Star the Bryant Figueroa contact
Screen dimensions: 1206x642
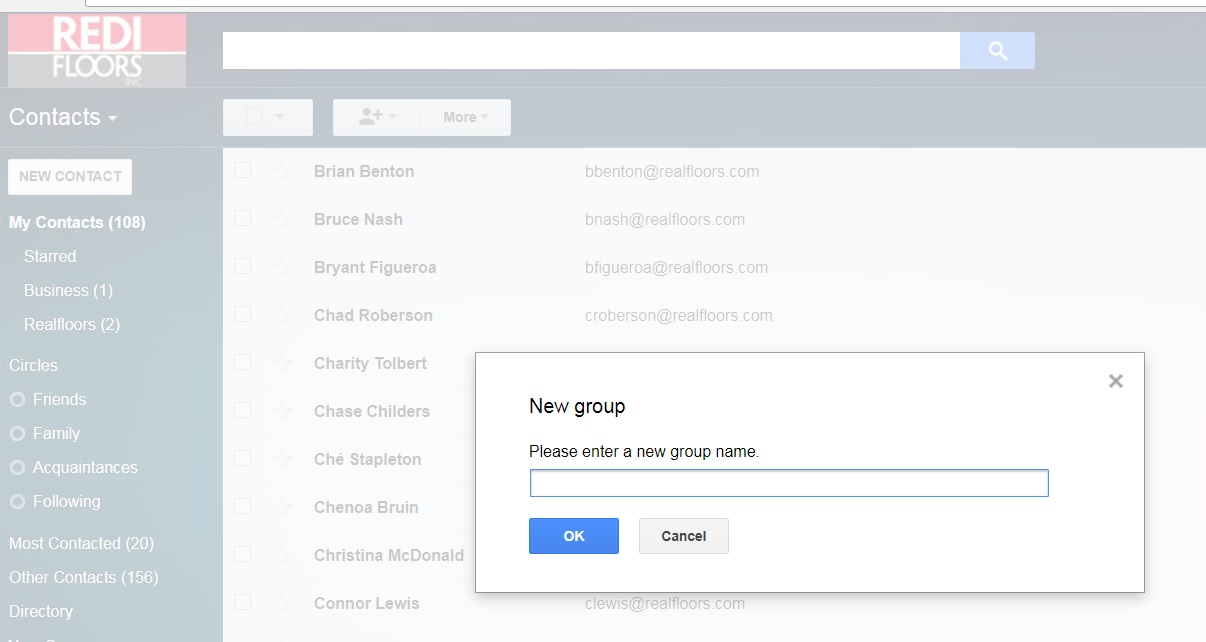pyautogui.click(x=282, y=267)
